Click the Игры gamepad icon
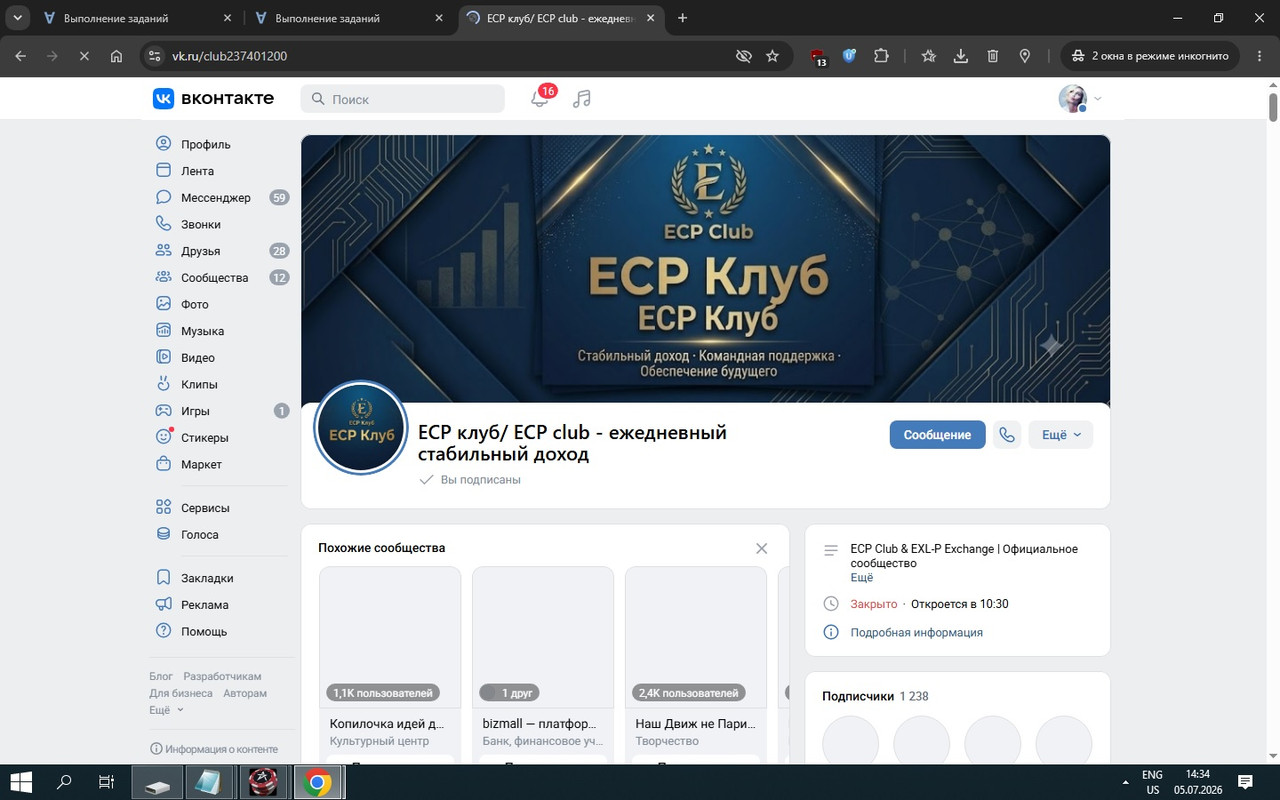Screen dimensions: 1280x800 click(x=164, y=411)
